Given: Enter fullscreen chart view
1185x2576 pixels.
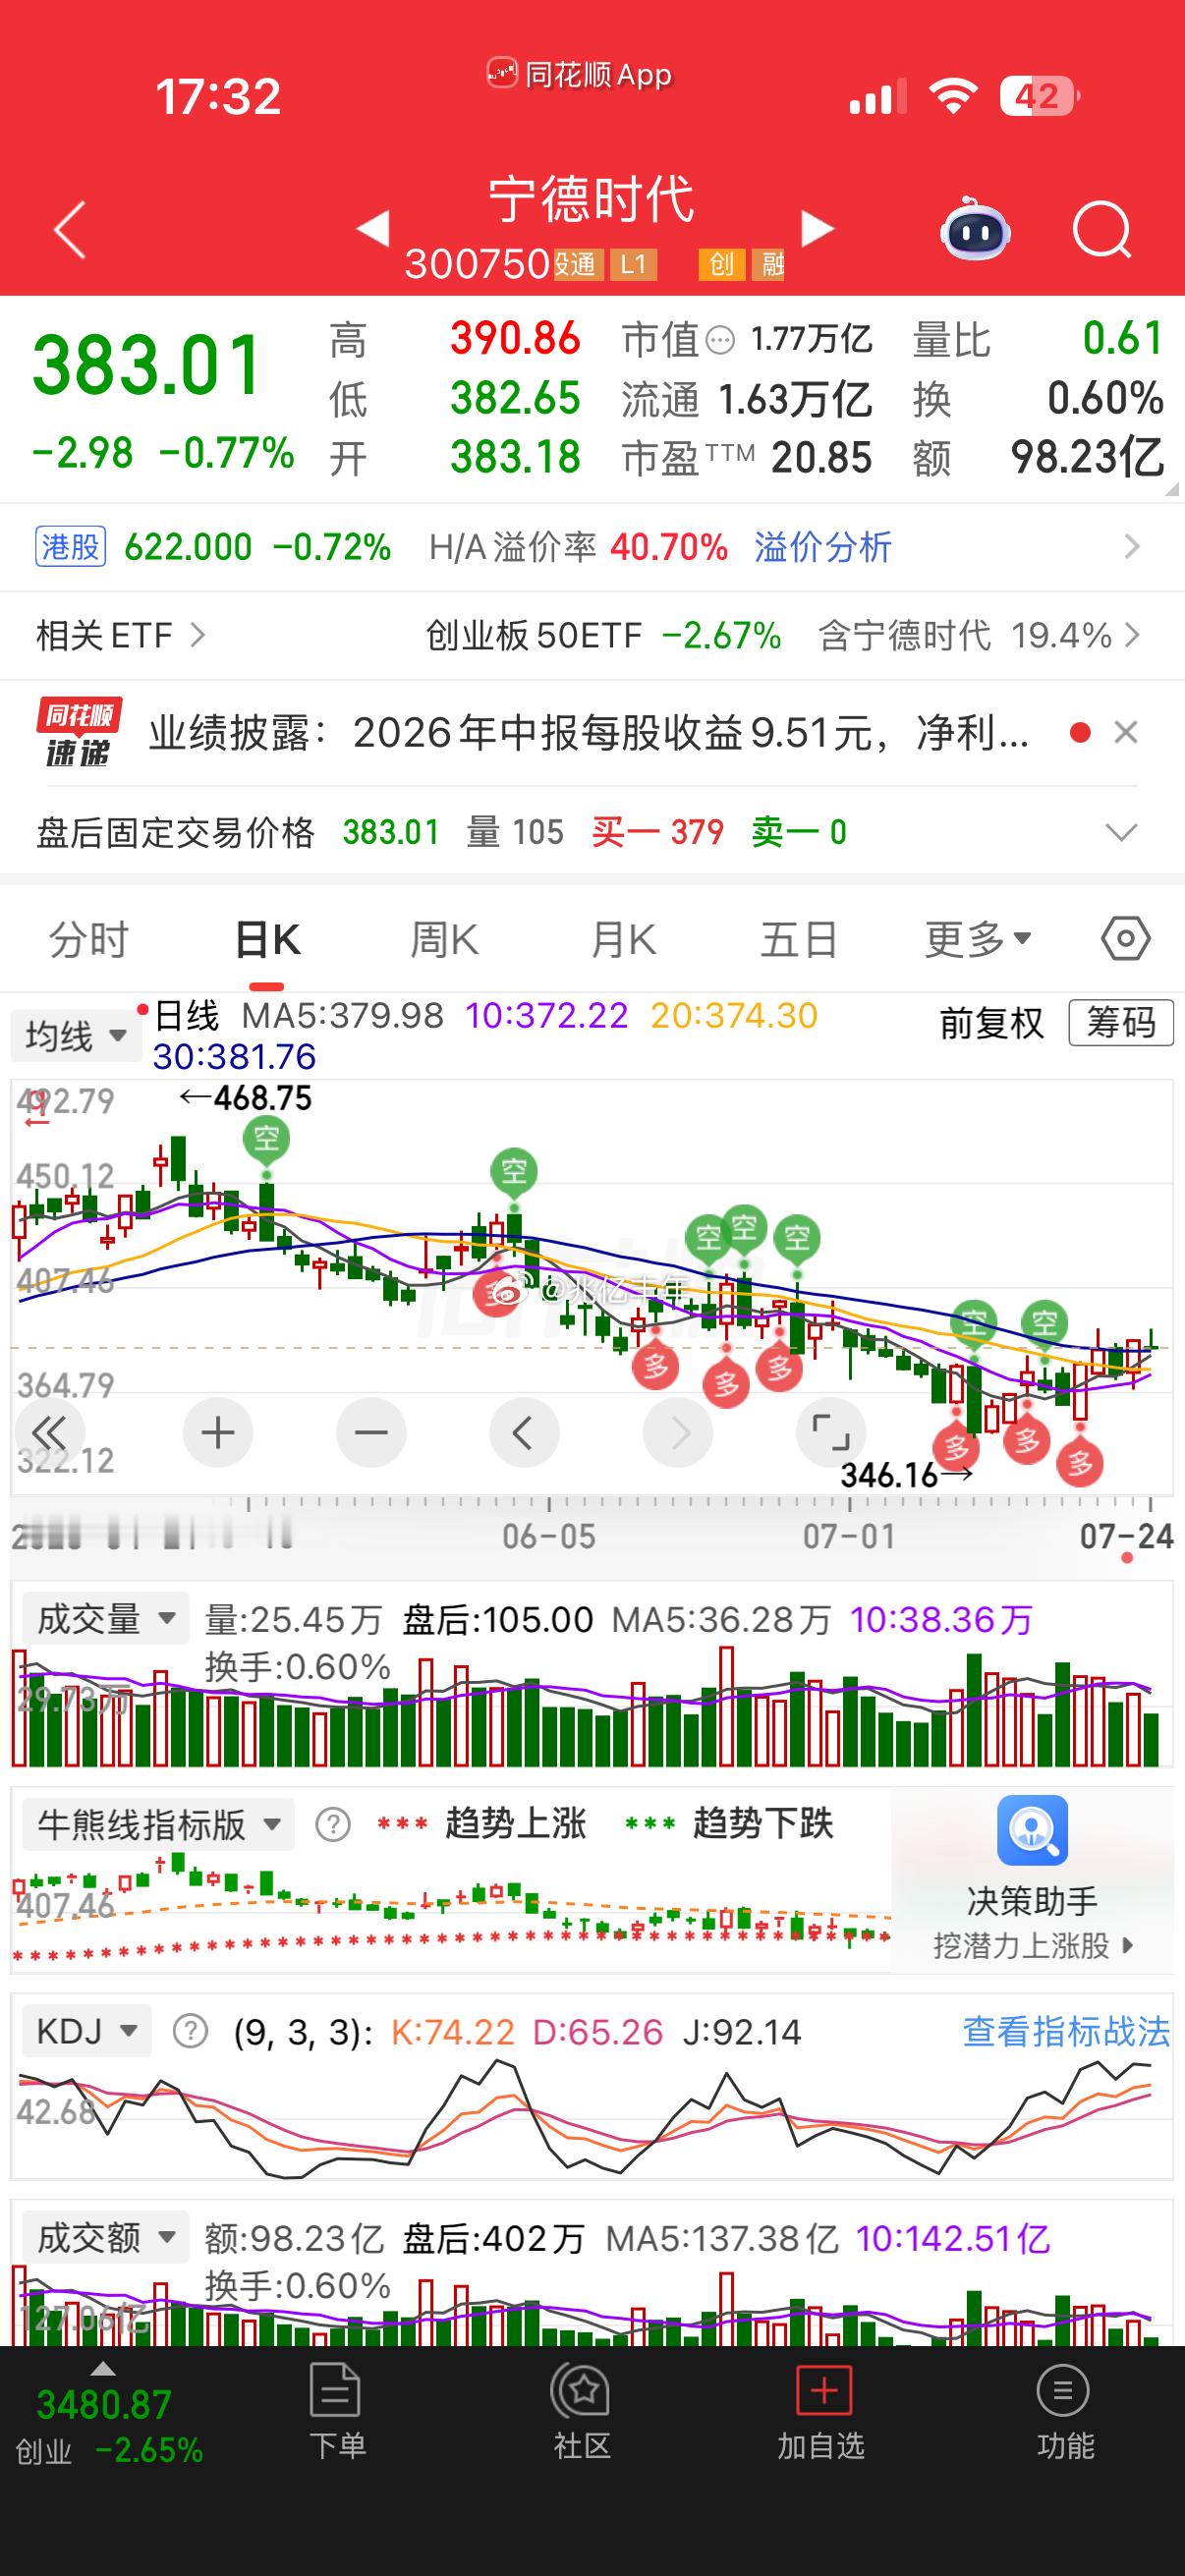Looking at the screenshot, I should (831, 1433).
